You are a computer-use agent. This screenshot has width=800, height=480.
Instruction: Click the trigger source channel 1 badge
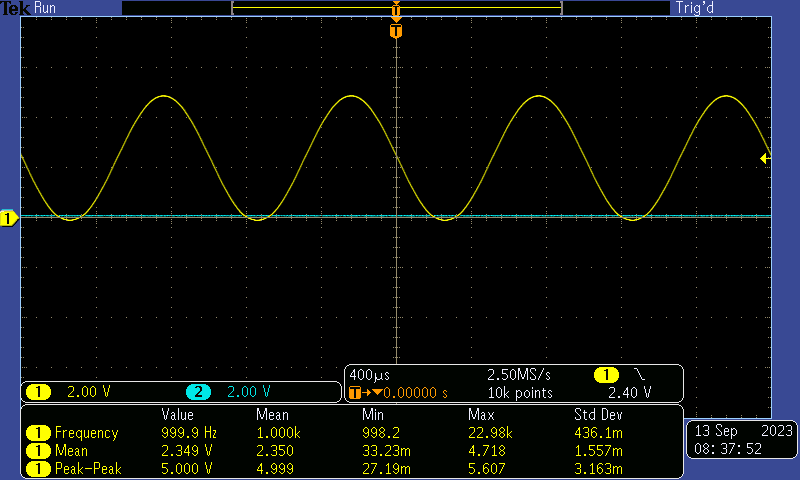coord(606,374)
